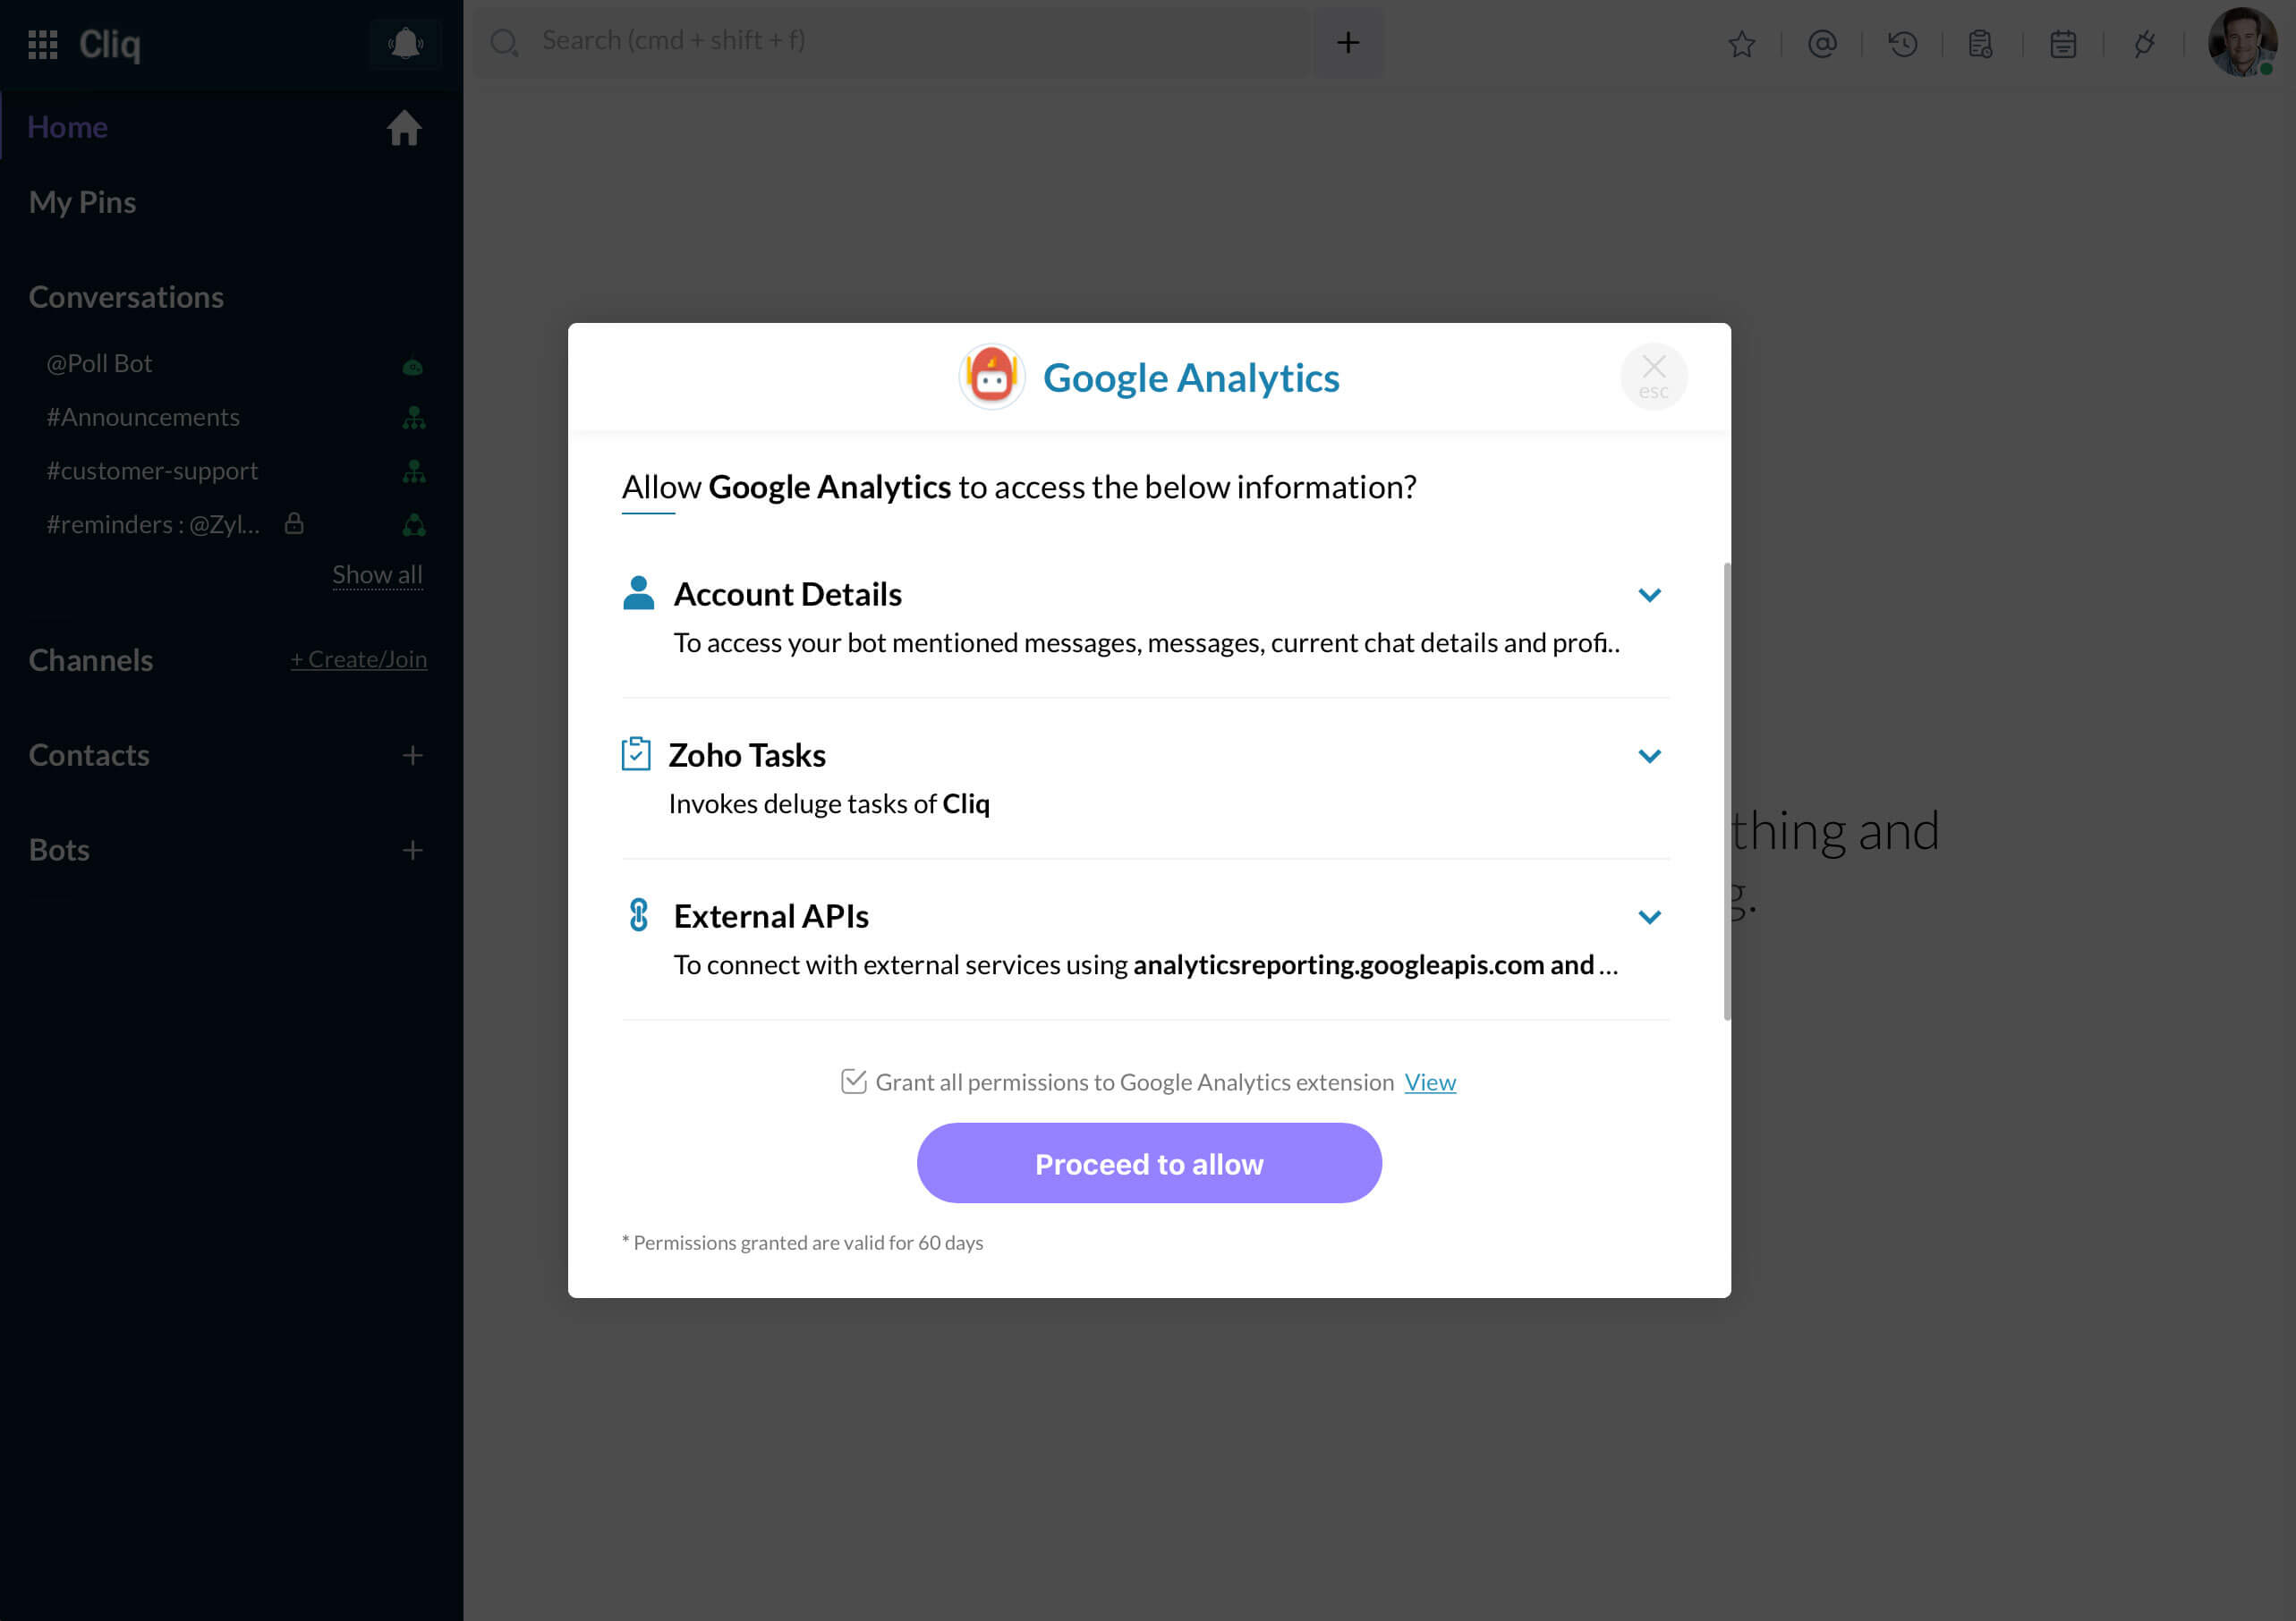Click 'Invokes deluge tasks of Cliq' text
The width and height of the screenshot is (2296, 1621).
click(x=829, y=804)
